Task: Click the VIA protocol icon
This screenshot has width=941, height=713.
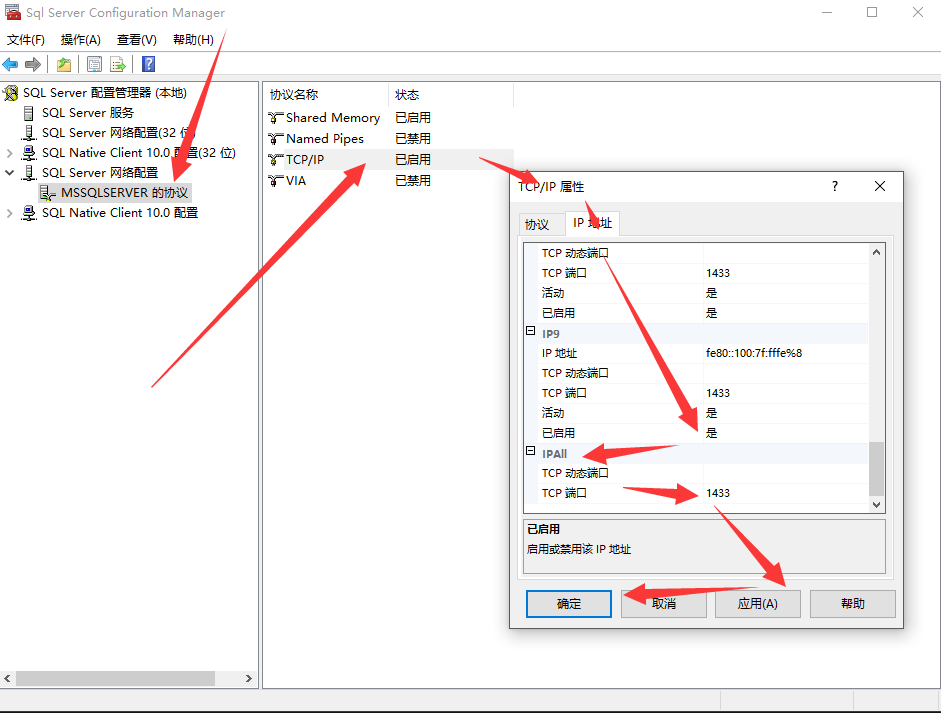Action: (x=275, y=181)
